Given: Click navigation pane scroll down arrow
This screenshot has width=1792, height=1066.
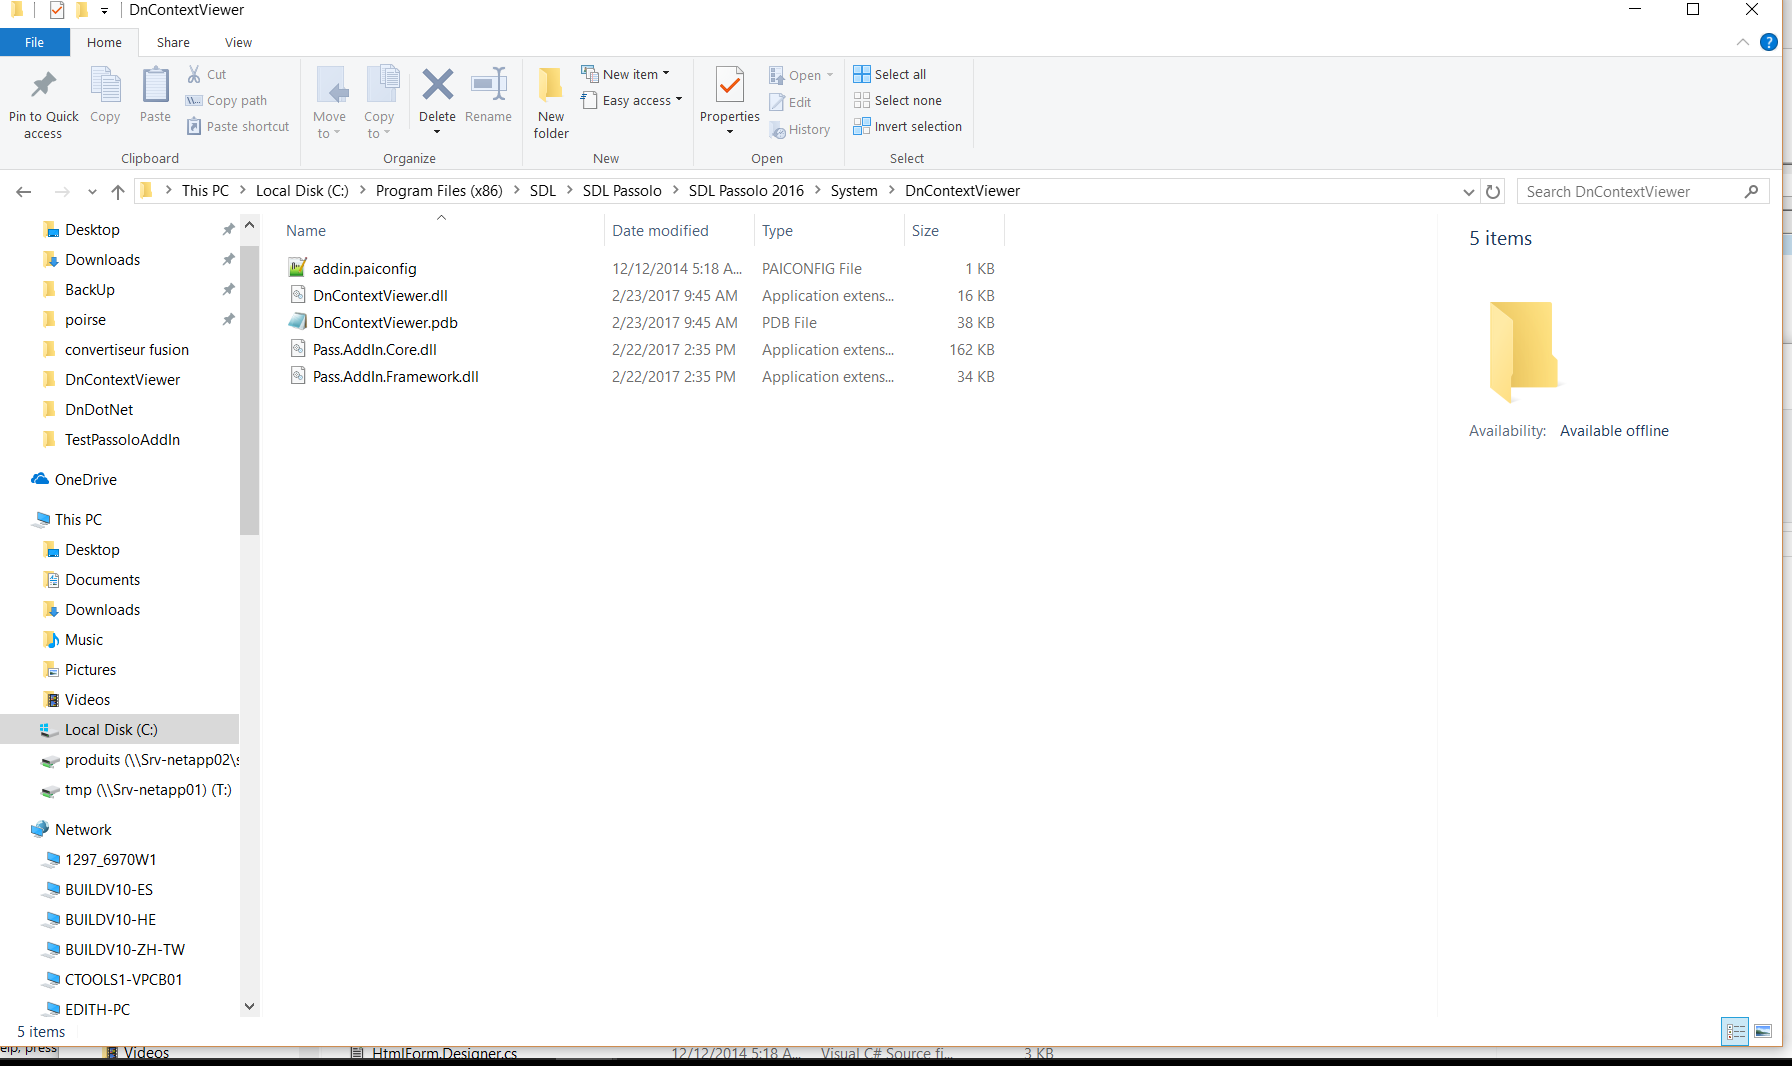Looking at the screenshot, I should click(x=250, y=1006).
